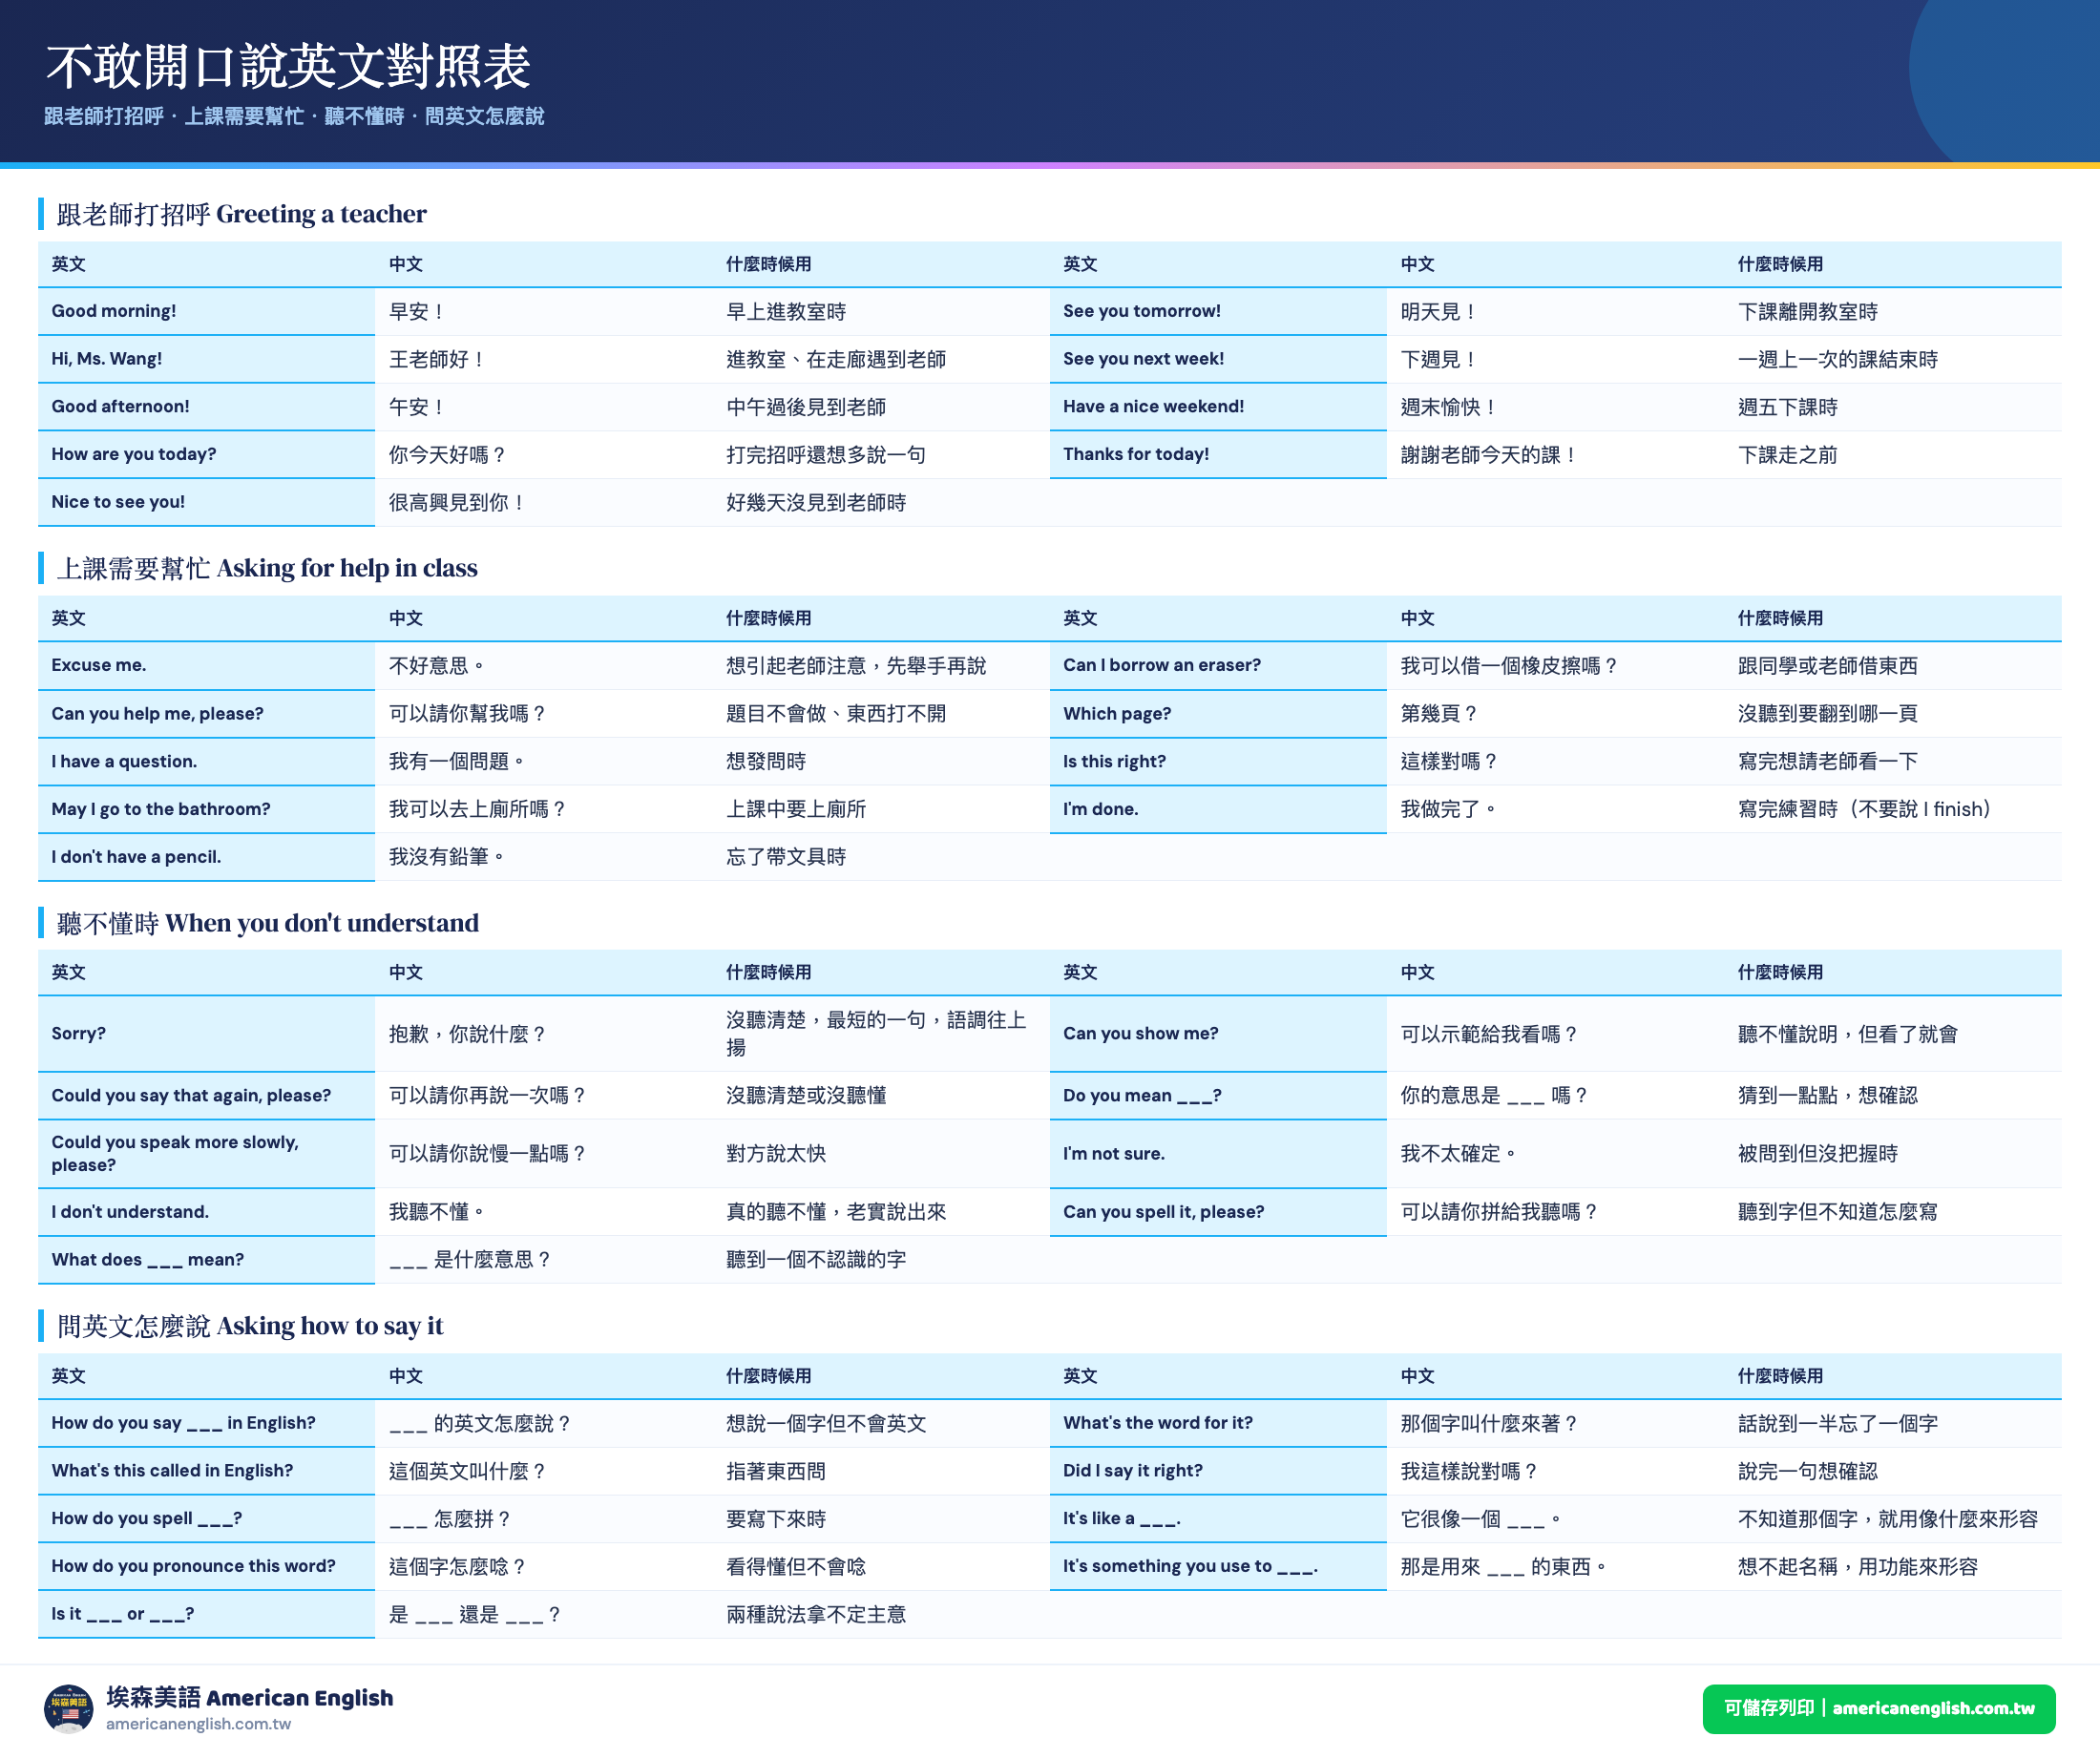Select the phrase Which page?
This screenshot has width=2100, height=1758.
pyautogui.click(x=1117, y=713)
